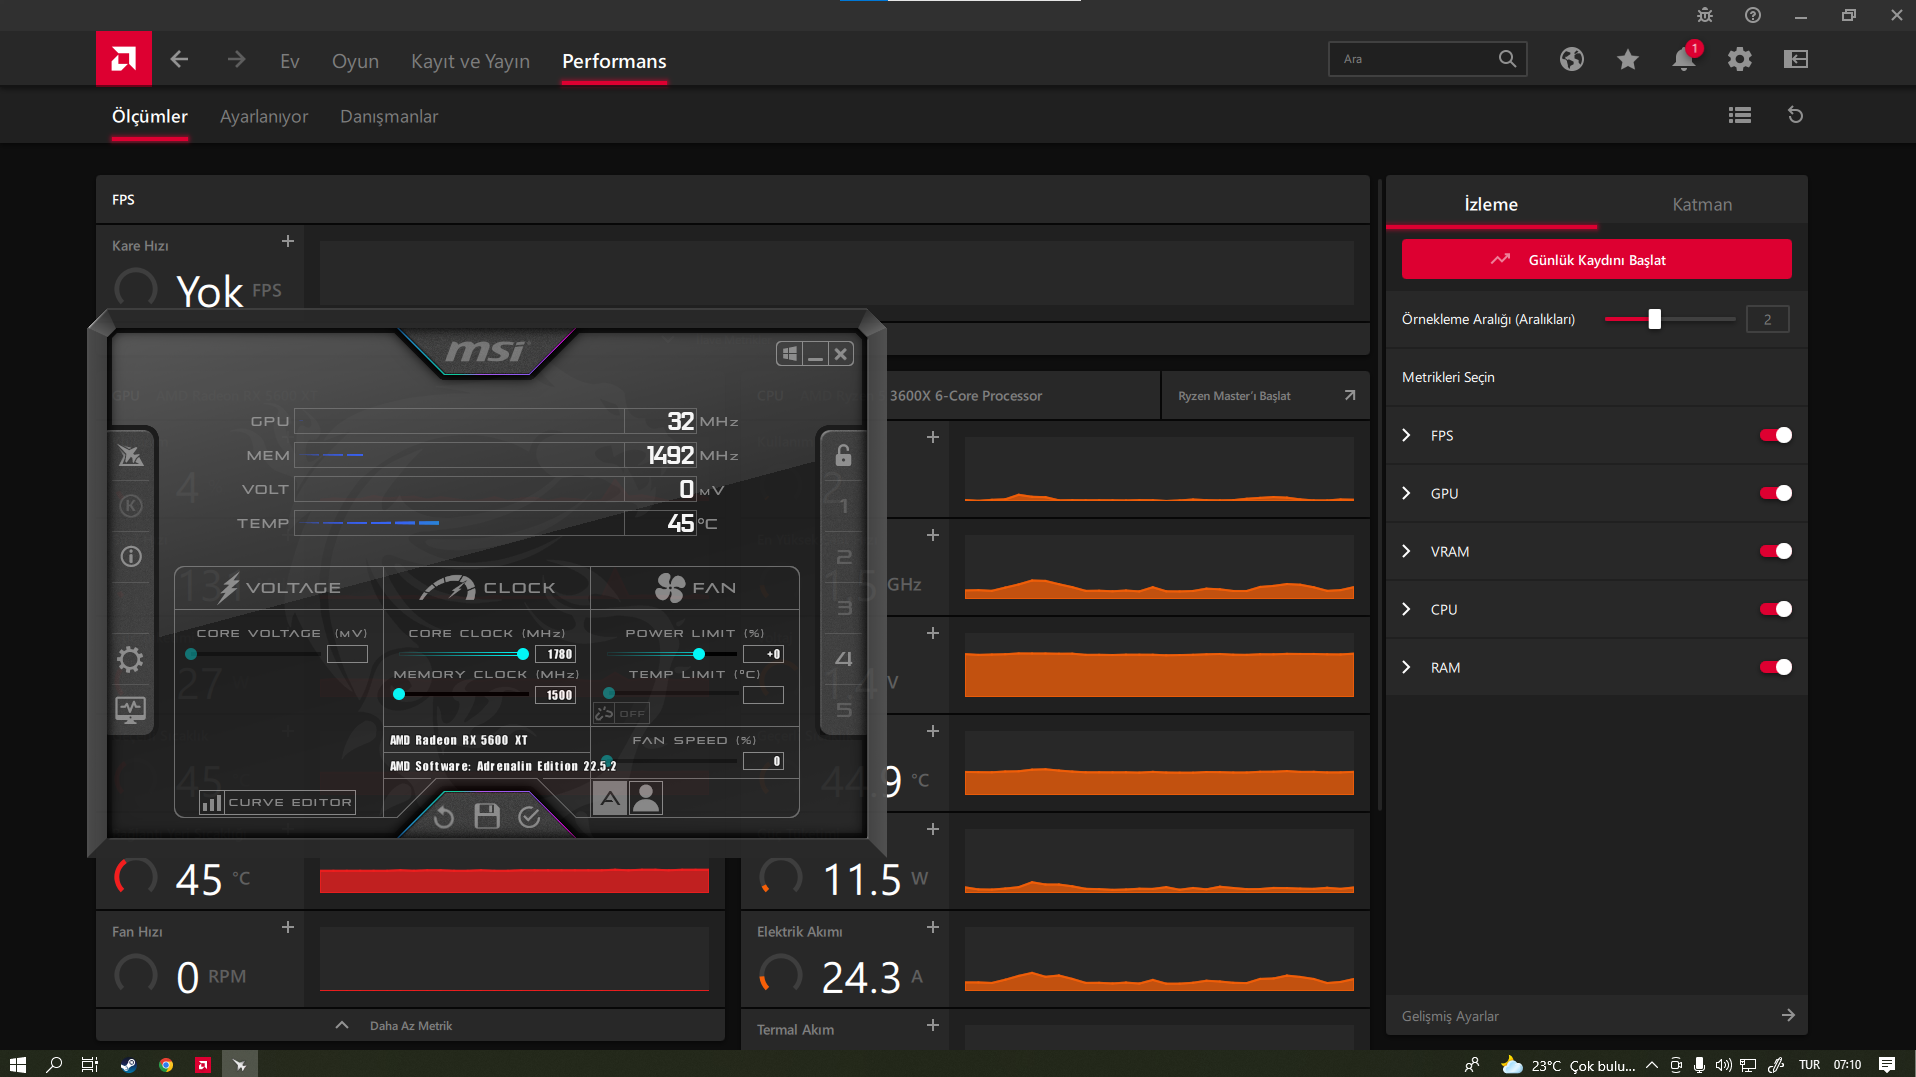The image size is (1916, 1077).
Task: Open Afterburner hardware monitor icon
Action: (x=131, y=710)
